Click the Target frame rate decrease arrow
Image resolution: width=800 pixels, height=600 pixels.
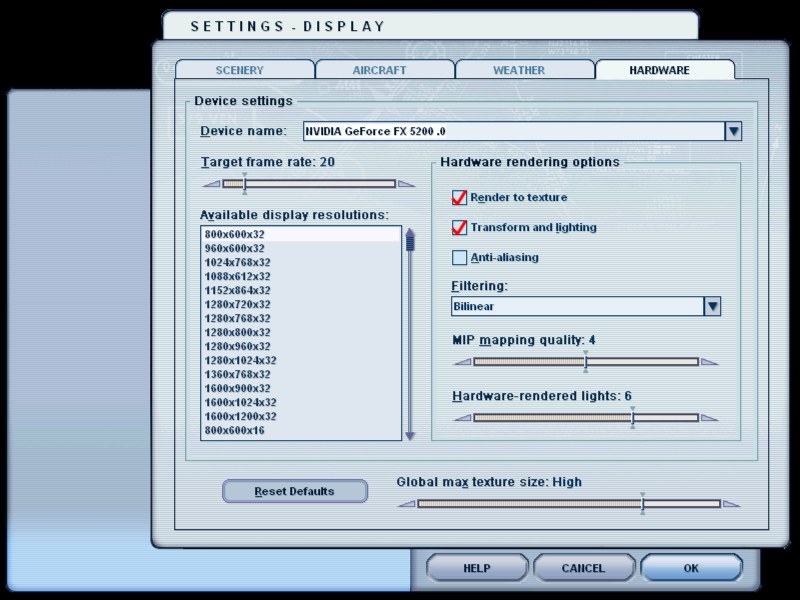pos(211,184)
